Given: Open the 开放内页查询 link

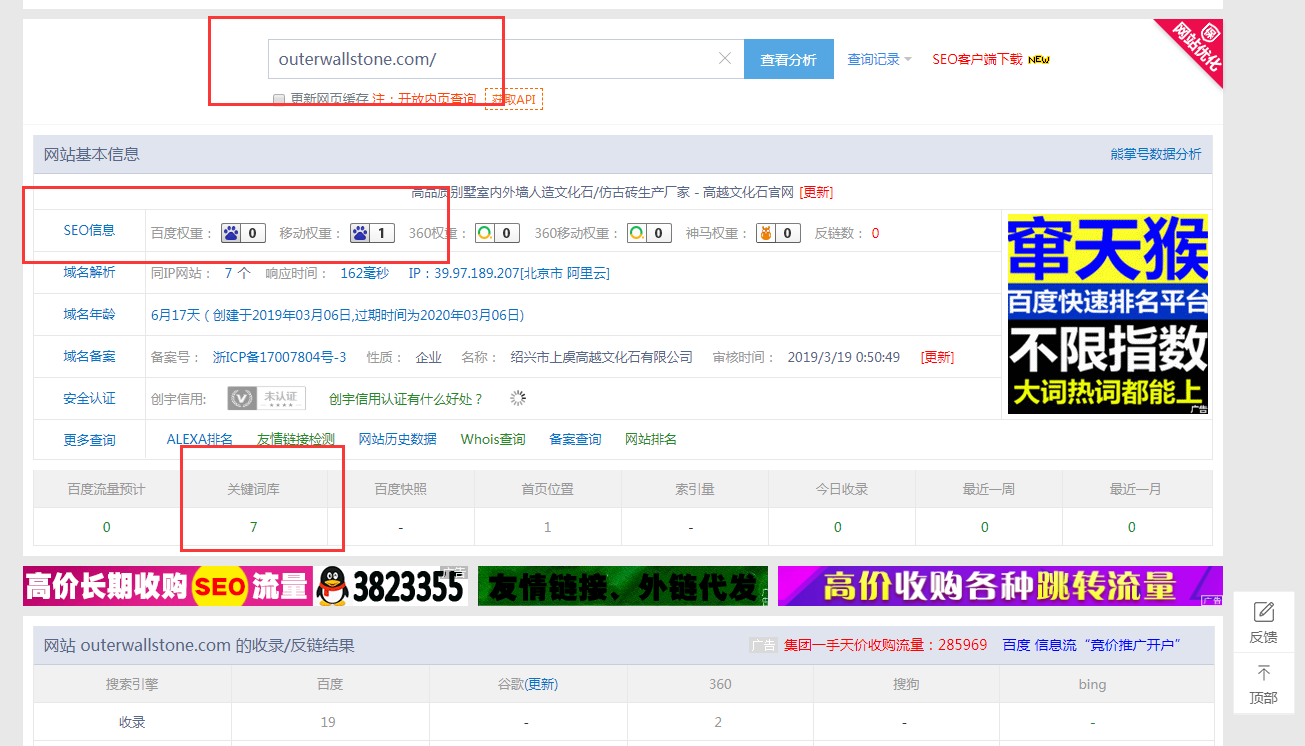Looking at the screenshot, I should [x=437, y=99].
